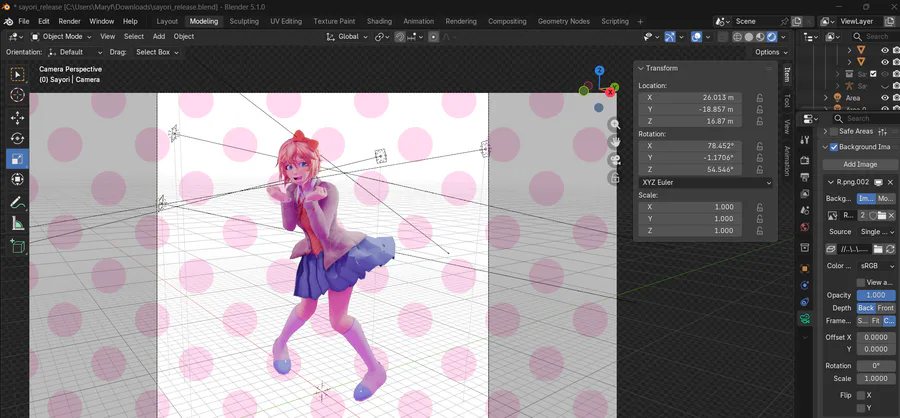
Task: Open the Scene properties tab icon
Action: pos(805,211)
